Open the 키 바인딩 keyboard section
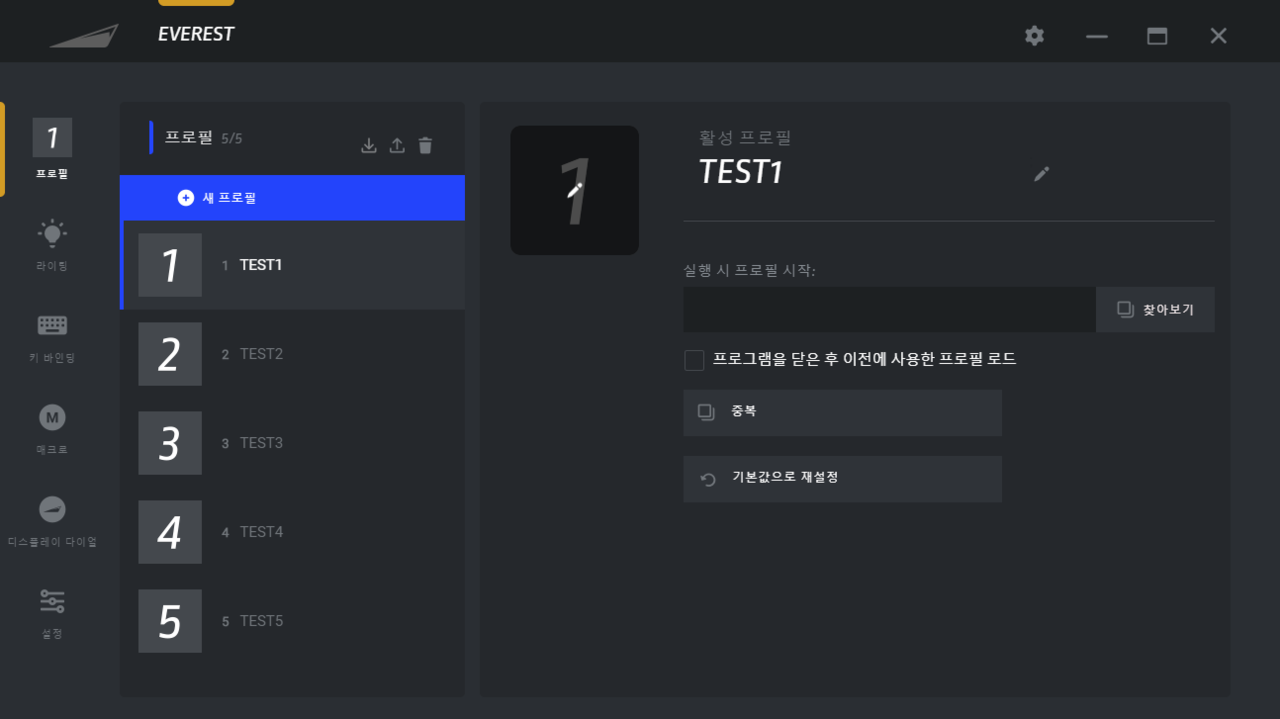The width and height of the screenshot is (1280, 719). click(52, 336)
